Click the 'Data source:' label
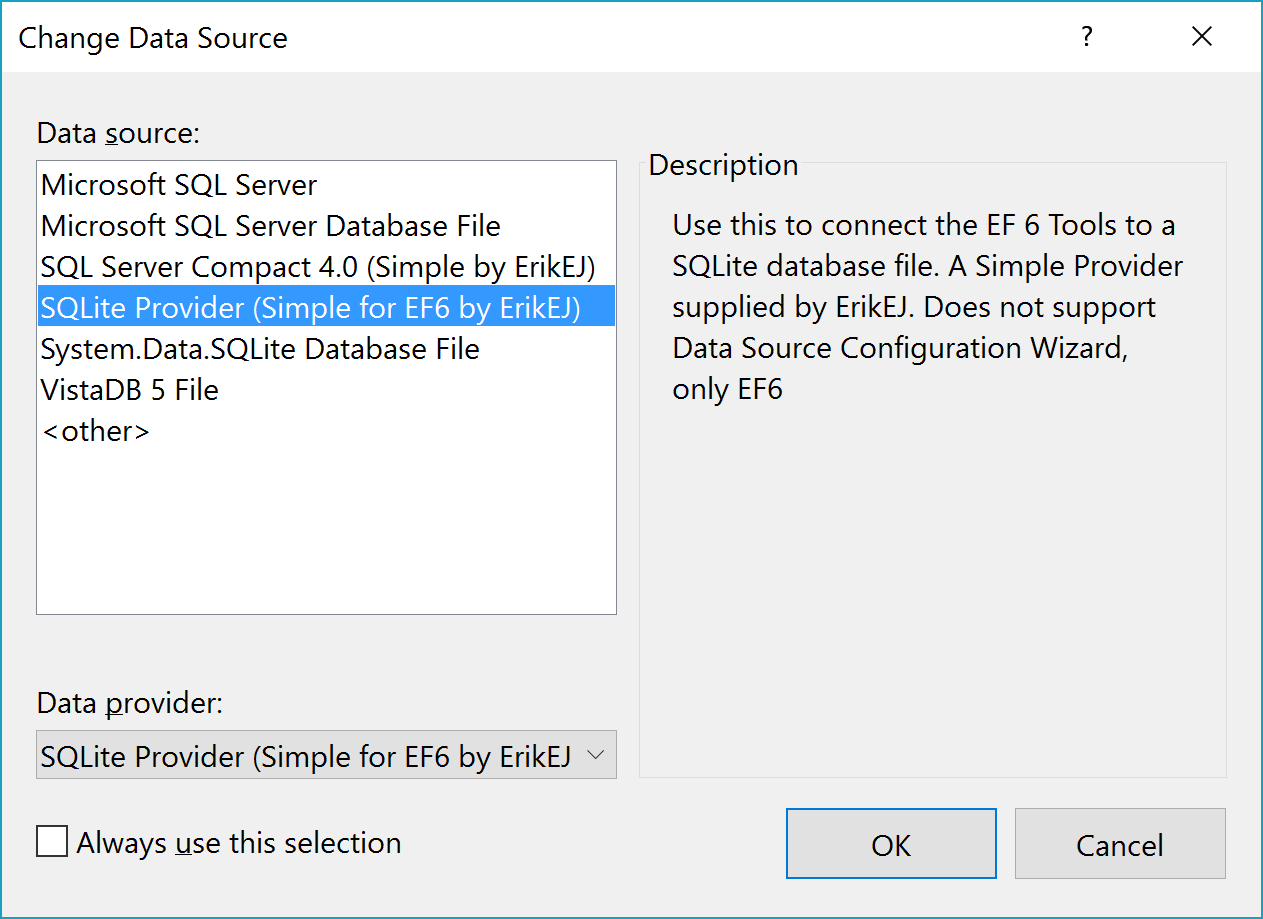 point(119,133)
